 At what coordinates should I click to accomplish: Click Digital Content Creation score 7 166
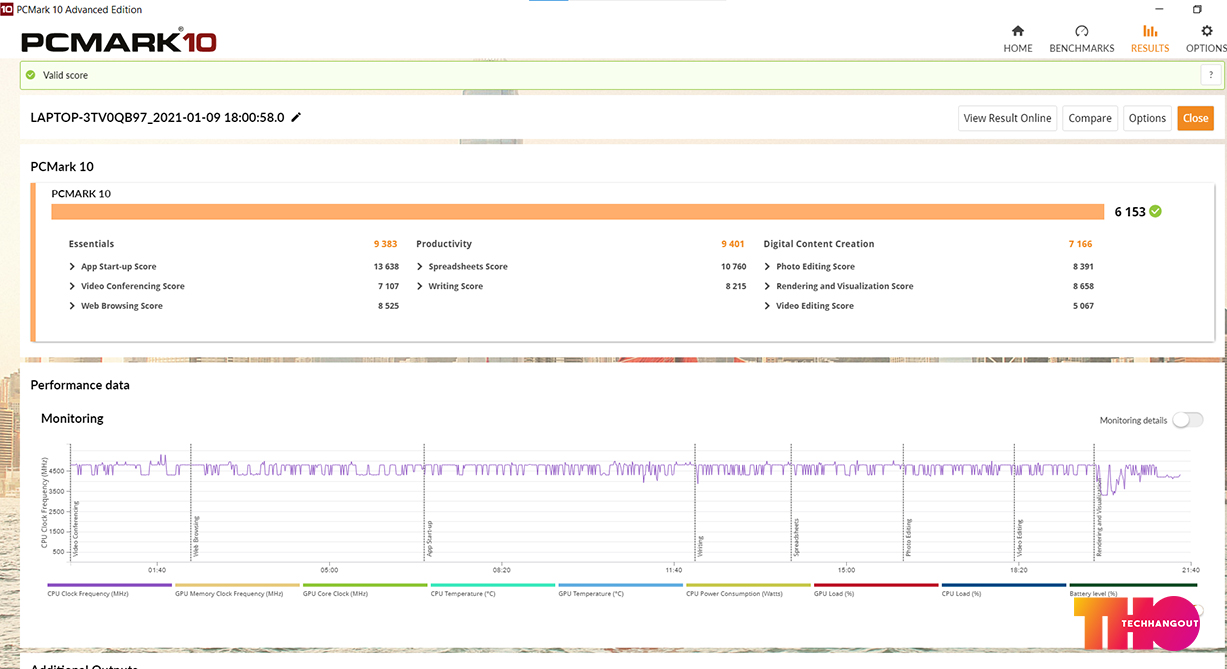(x=1080, y=244)
